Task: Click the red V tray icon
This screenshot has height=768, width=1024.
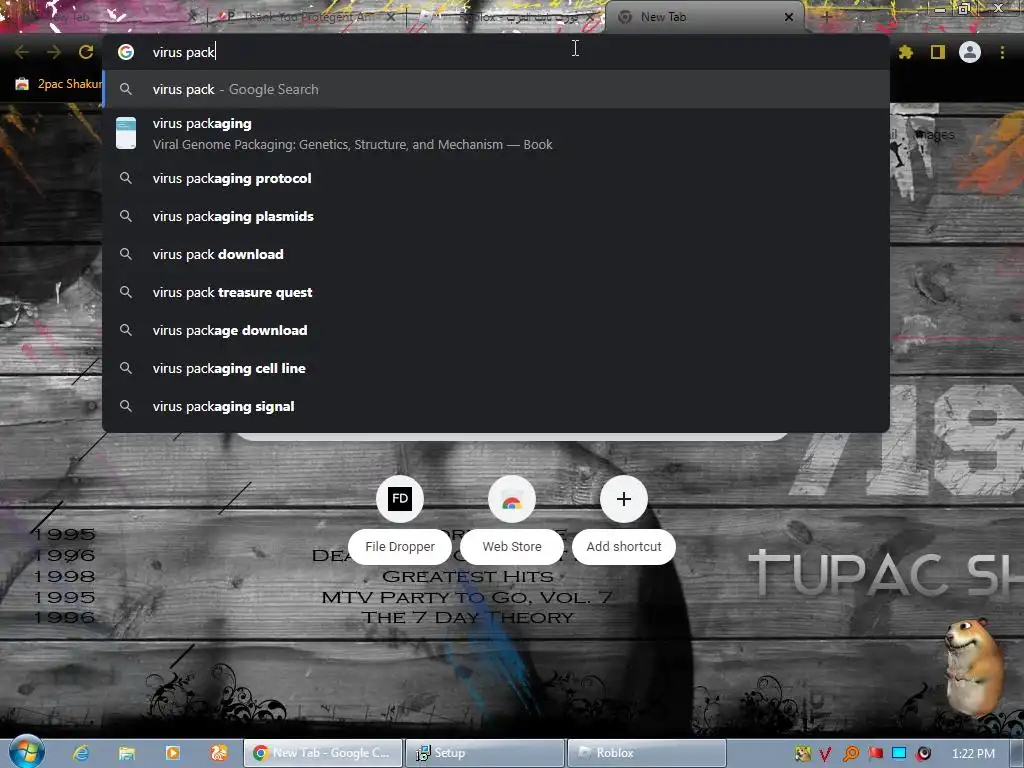Action: coord(826,754)
